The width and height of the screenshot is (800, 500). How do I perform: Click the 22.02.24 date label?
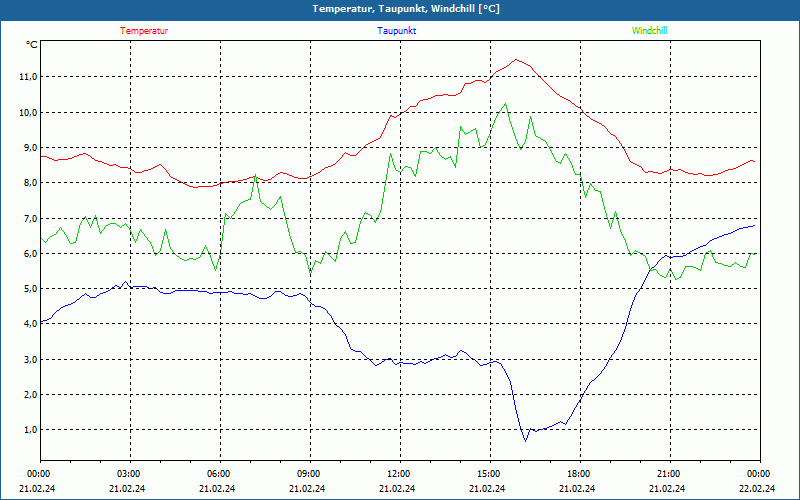point(758,488)
